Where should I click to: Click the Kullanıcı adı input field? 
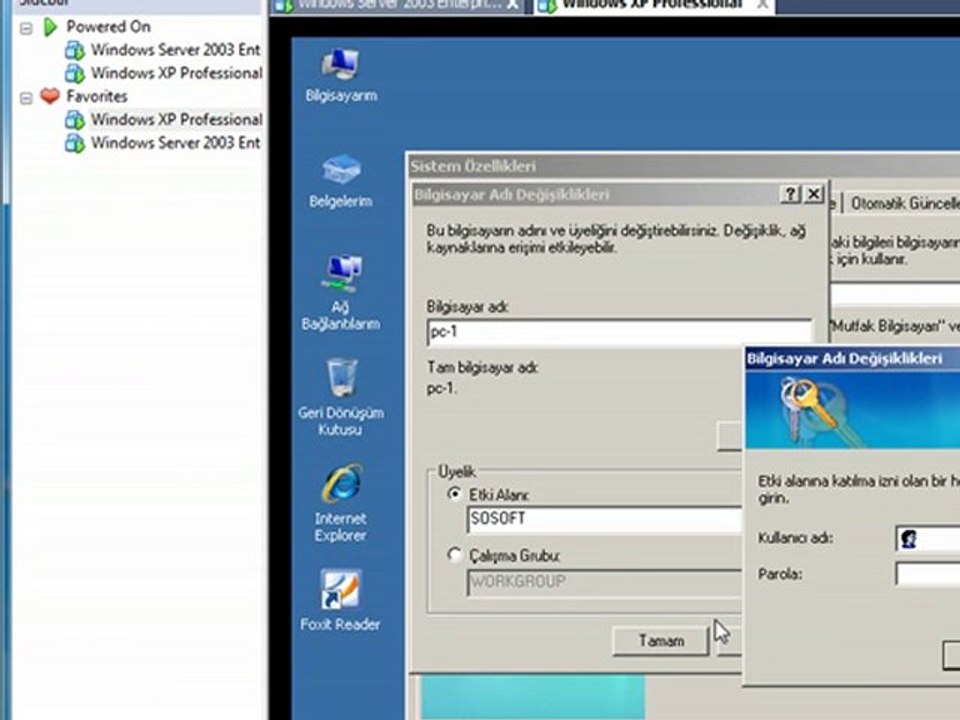point(928,539)
